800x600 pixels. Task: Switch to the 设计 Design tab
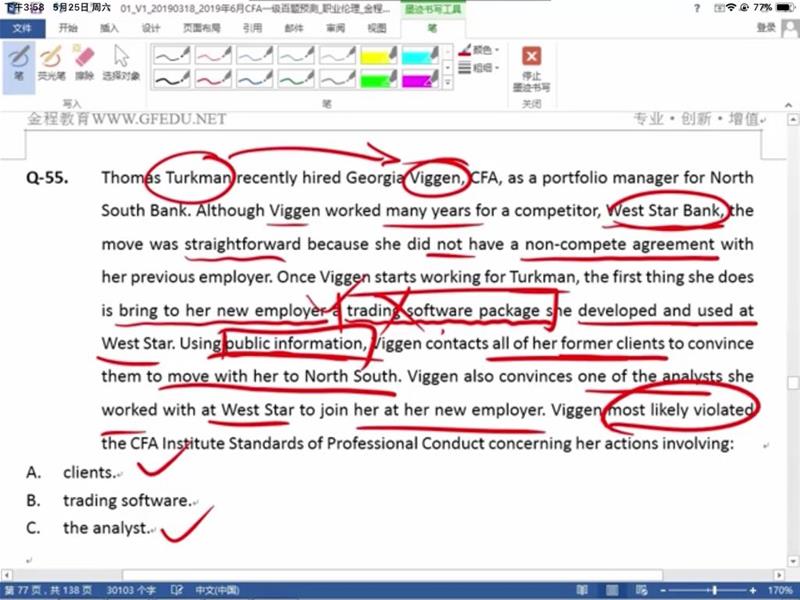point(151,28)
